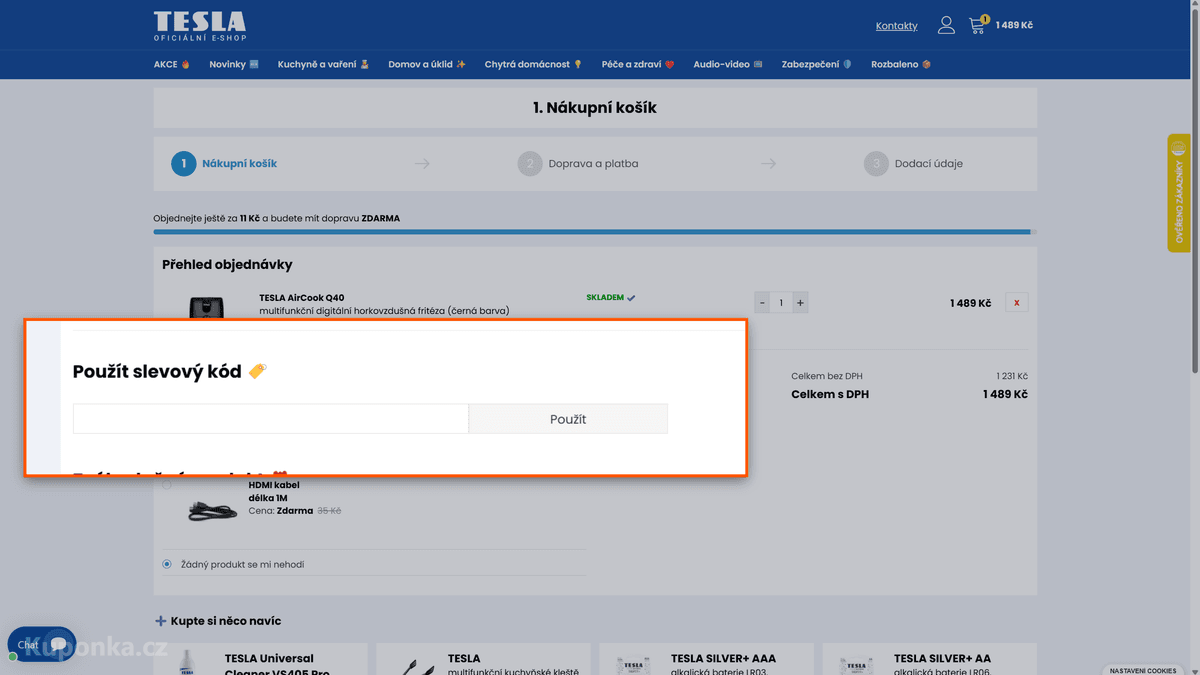Click the Kontakty link
Image resolution: width=1200 pixels, height=675 pixels.
(897, 26)
